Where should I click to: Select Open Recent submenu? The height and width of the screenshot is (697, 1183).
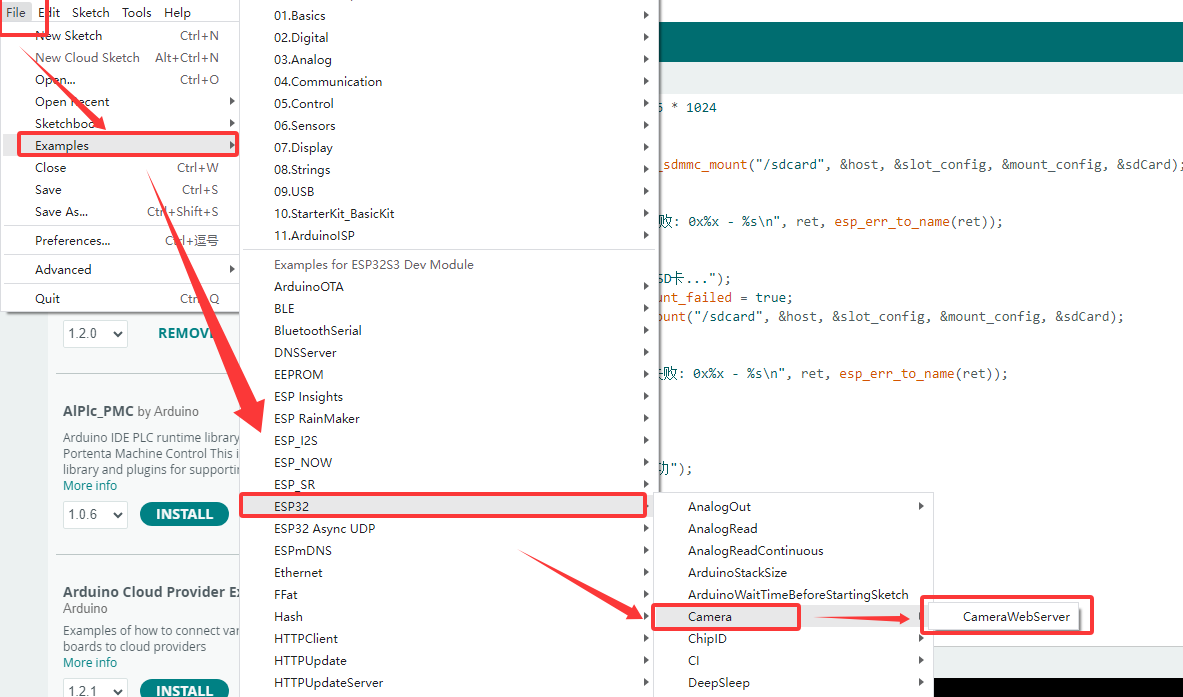pyautogui.click(x=121, y=101)
